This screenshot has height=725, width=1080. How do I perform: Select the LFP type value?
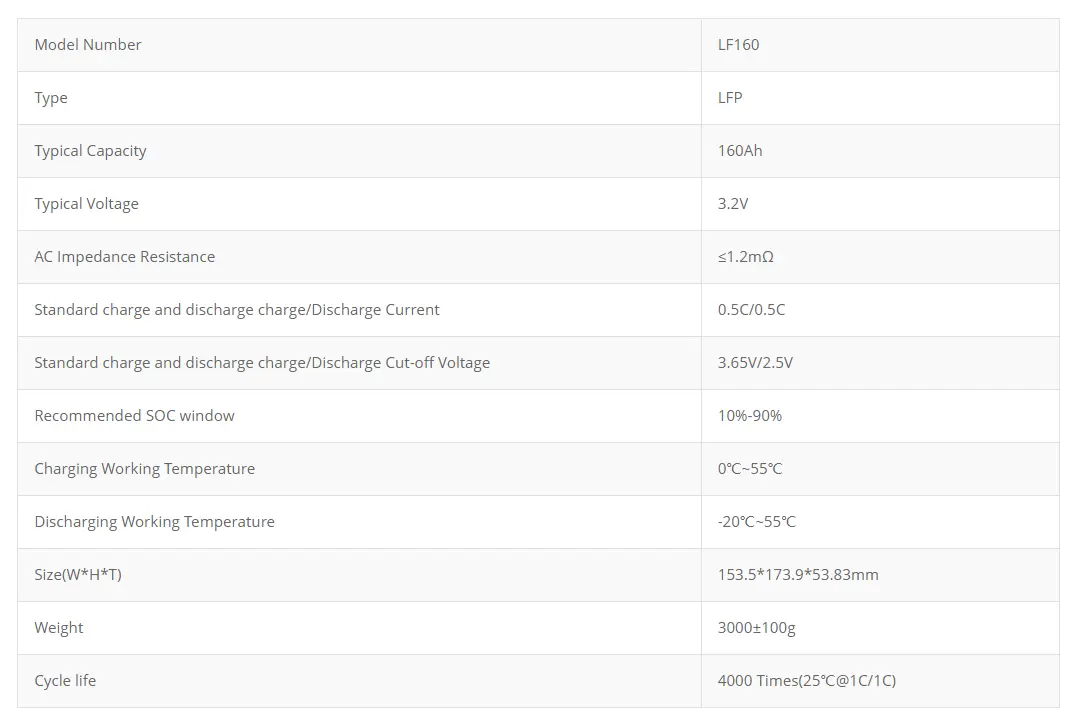(x=730, y=98)
